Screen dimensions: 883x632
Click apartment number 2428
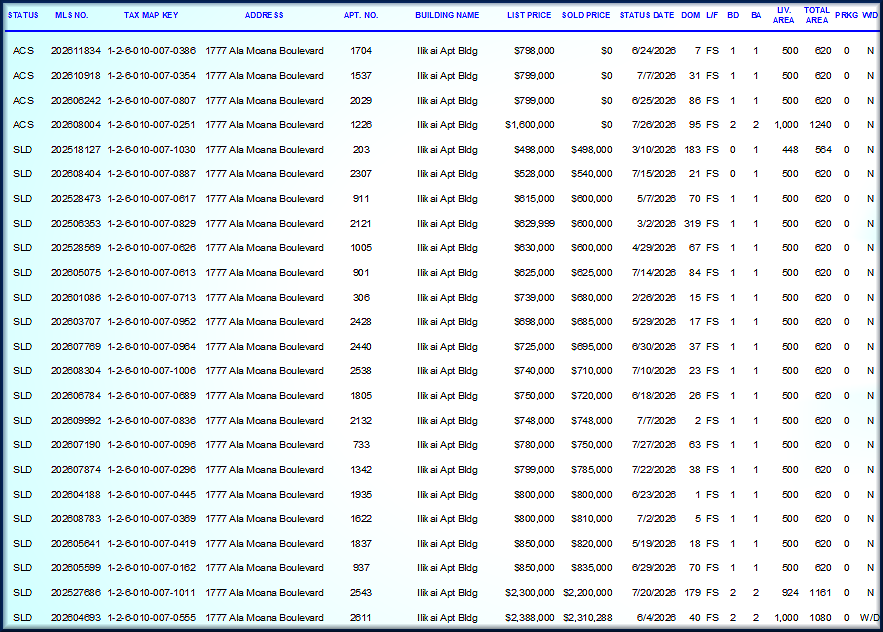361,322
